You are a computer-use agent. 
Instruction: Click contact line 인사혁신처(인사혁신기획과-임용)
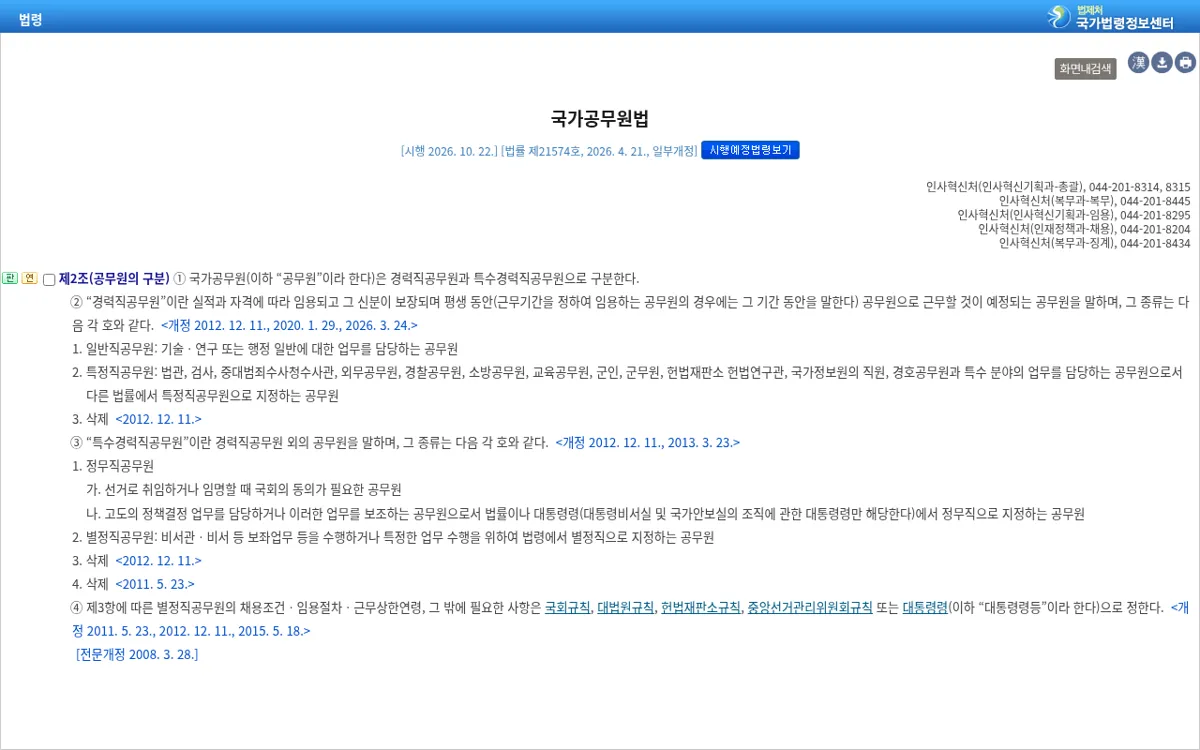click(x=1074, y=214)
